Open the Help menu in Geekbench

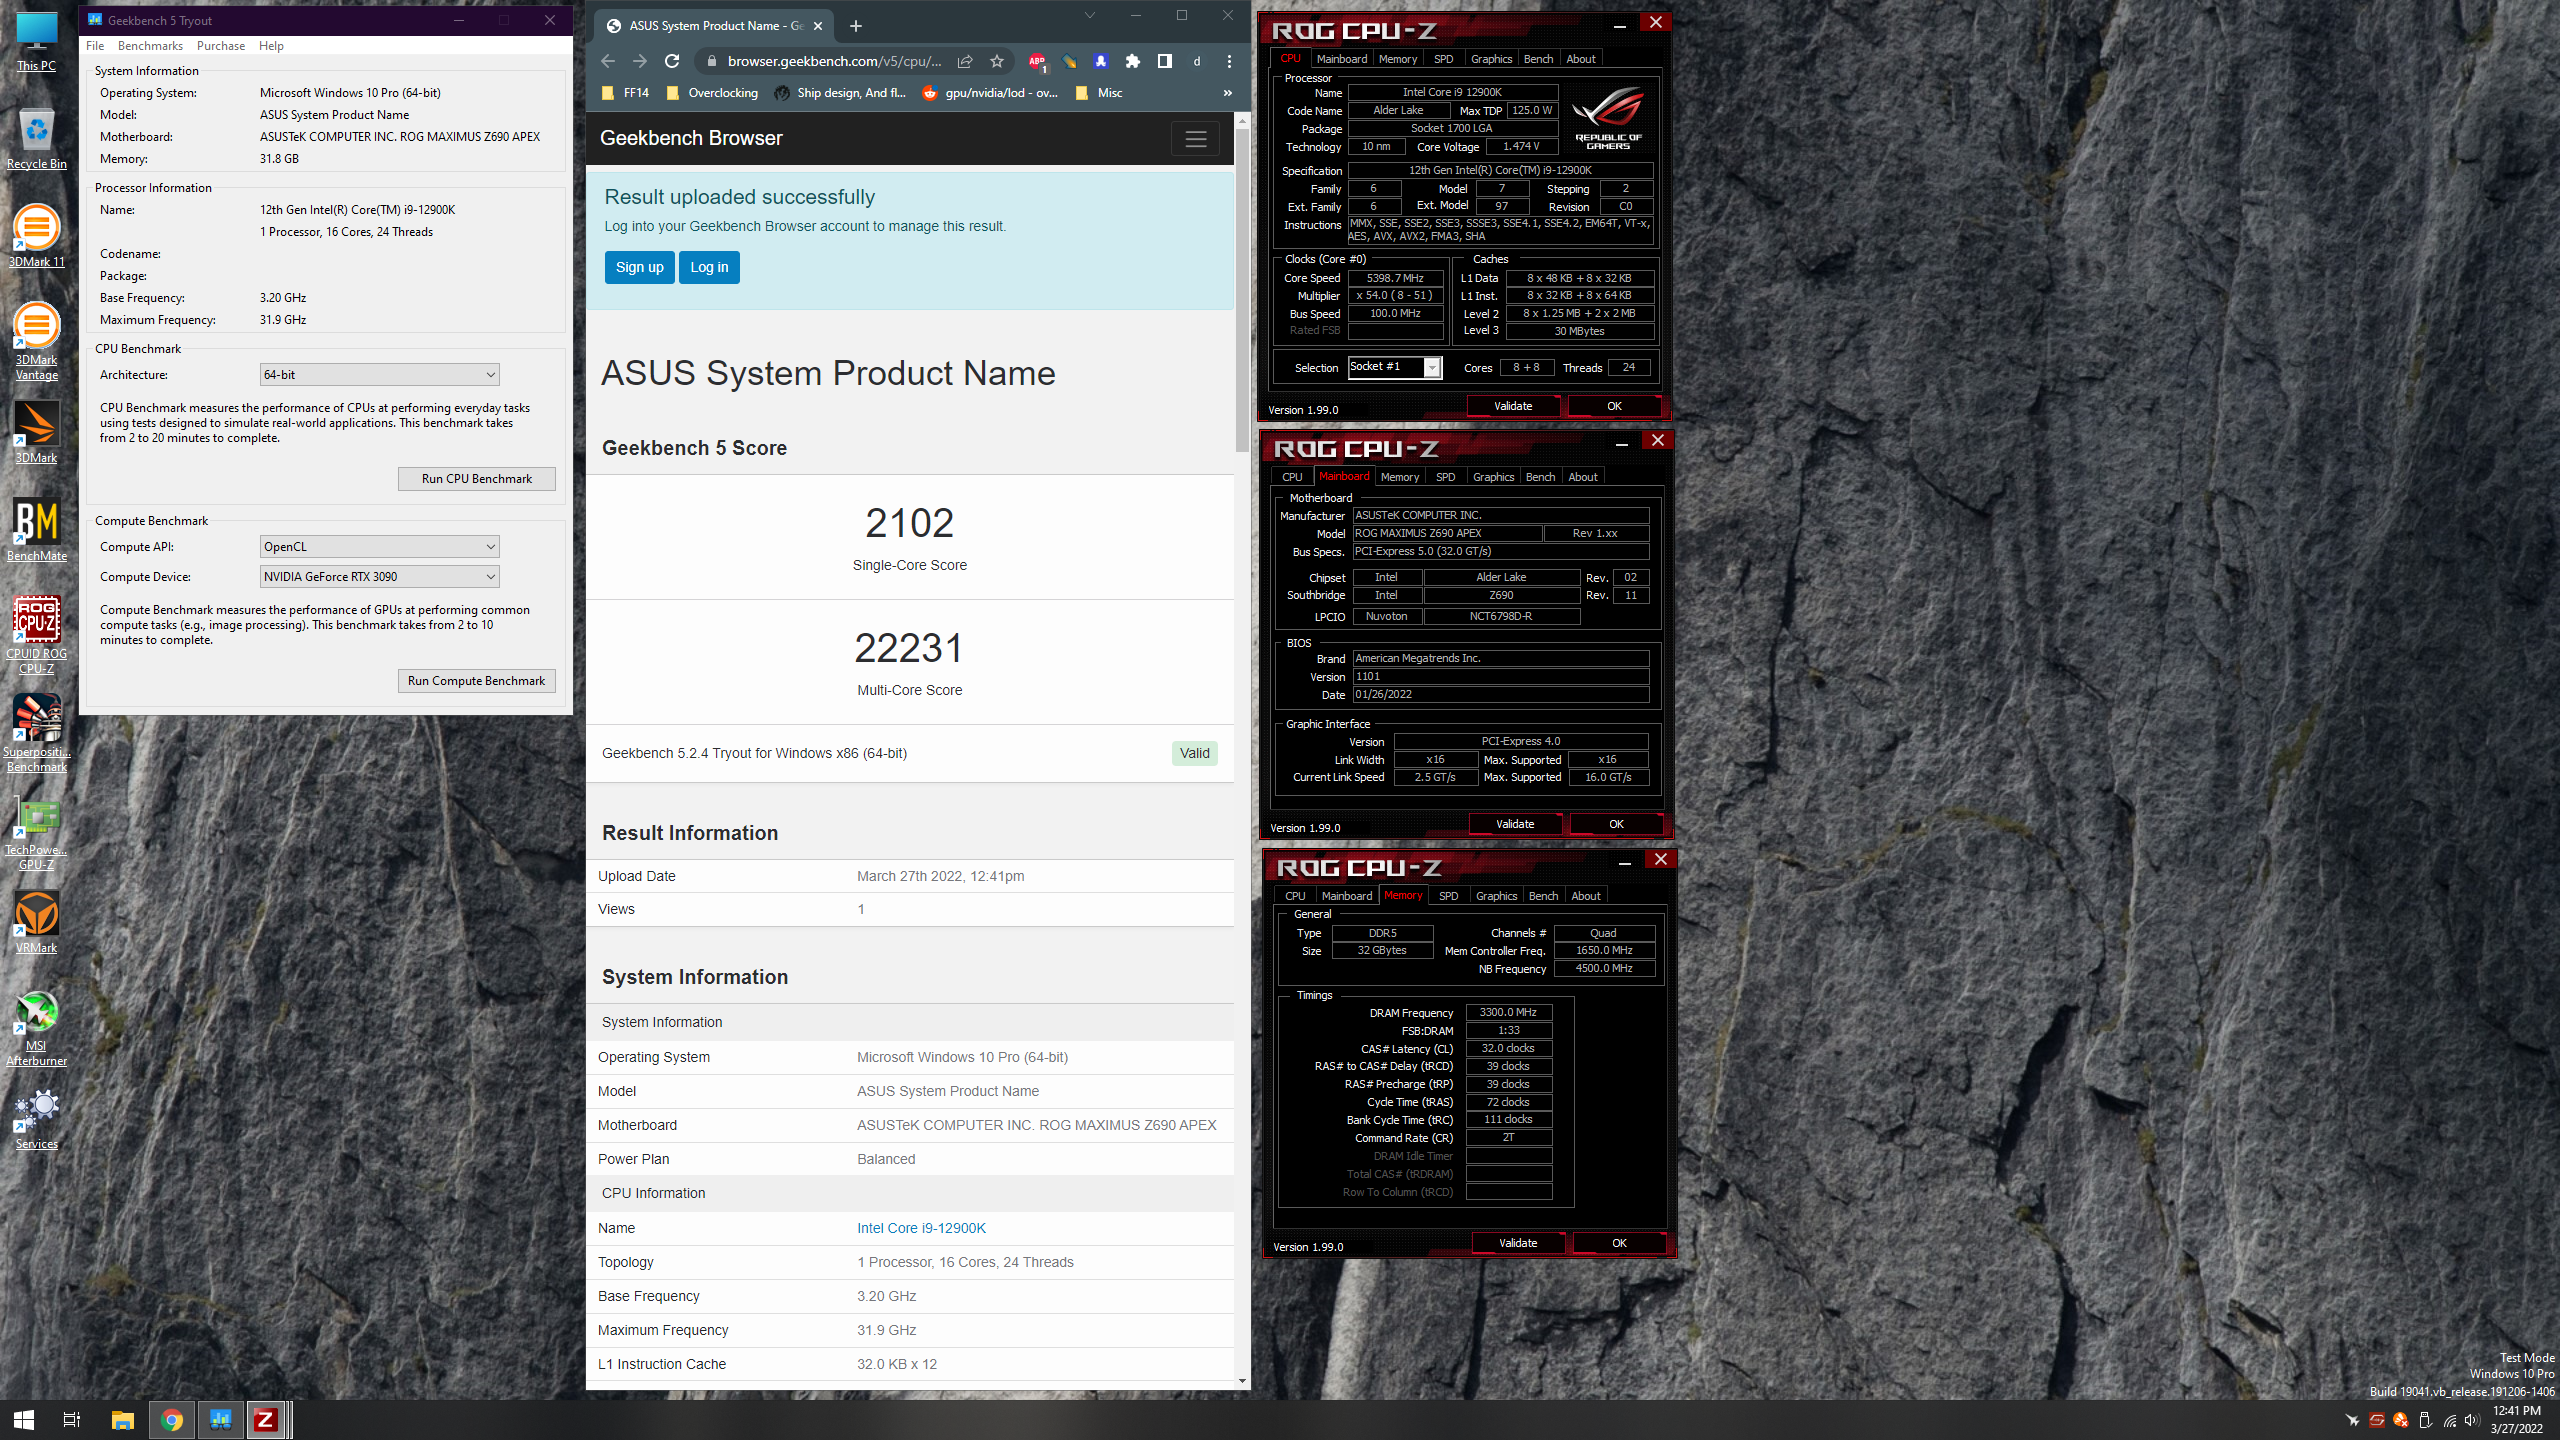click(271, 46)
